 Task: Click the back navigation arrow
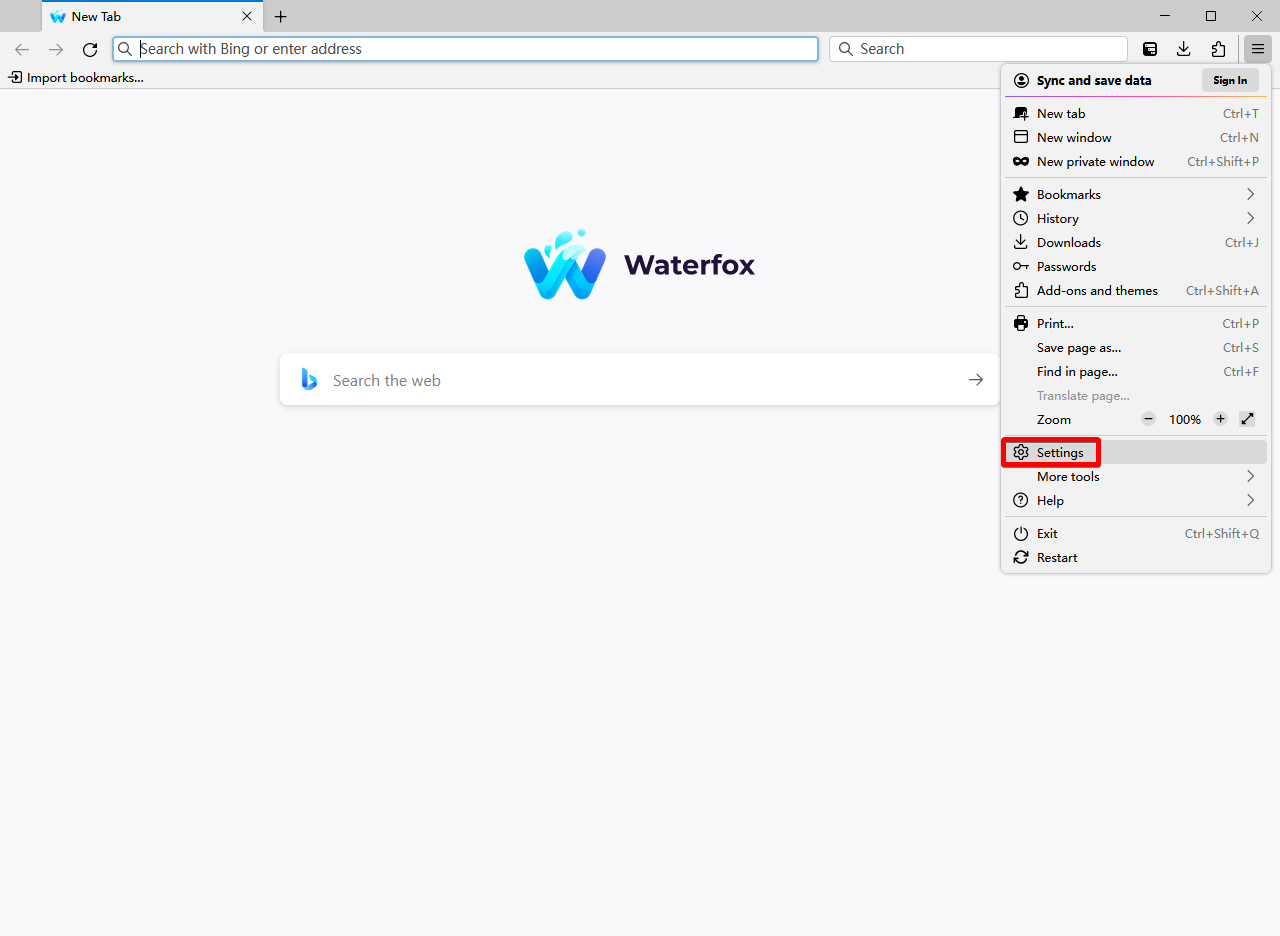click(x=22, y=49)
